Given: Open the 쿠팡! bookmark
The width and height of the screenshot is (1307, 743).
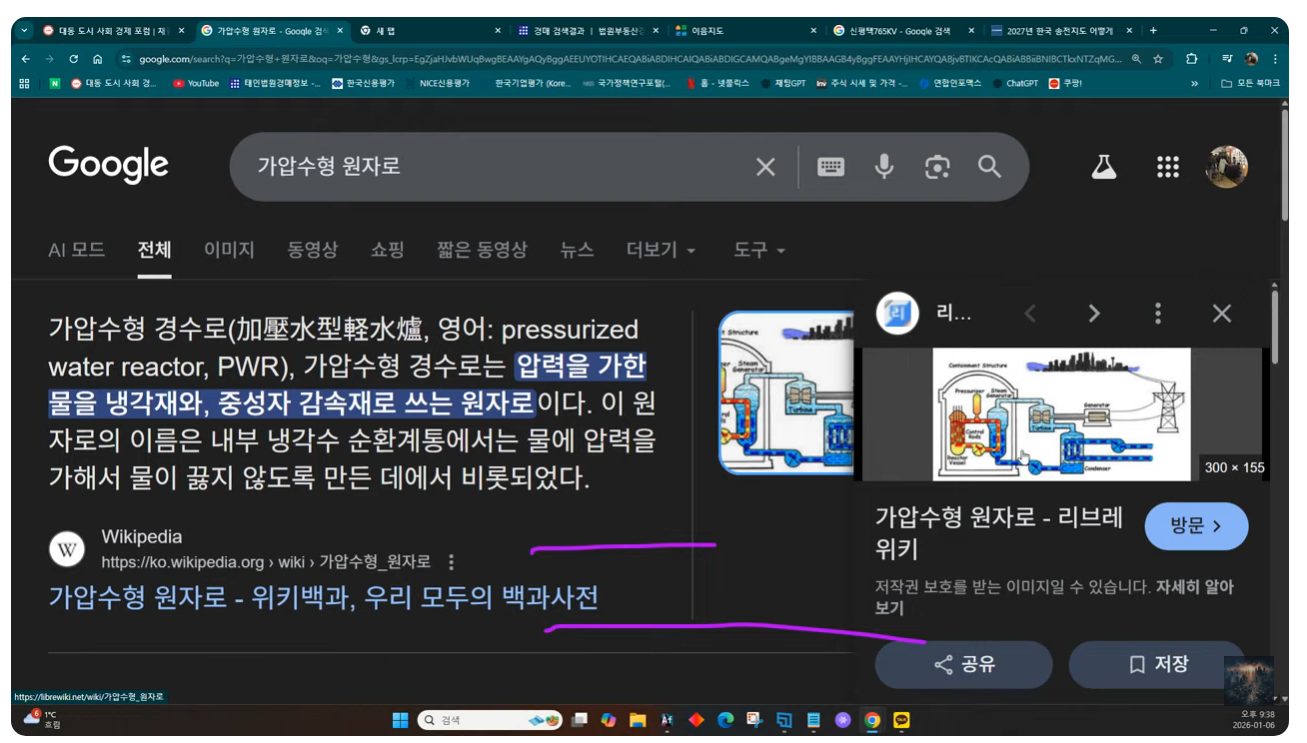Looking at the screenshot, I should click(1066, 84).
